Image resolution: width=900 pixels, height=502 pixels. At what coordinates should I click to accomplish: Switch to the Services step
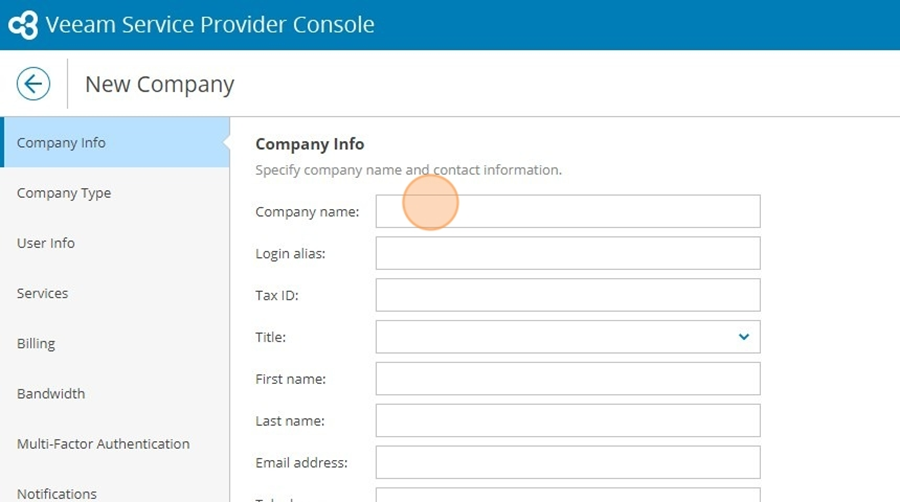click(115, 293)
